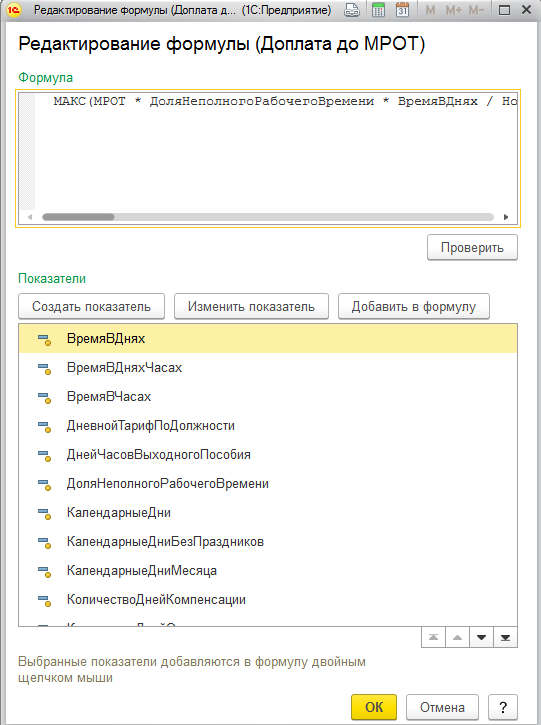This screenshot has height=725, width=541.
Task: Select ДоляНеполногоРабочегоВремени indicator
Action: coord(268,484)
